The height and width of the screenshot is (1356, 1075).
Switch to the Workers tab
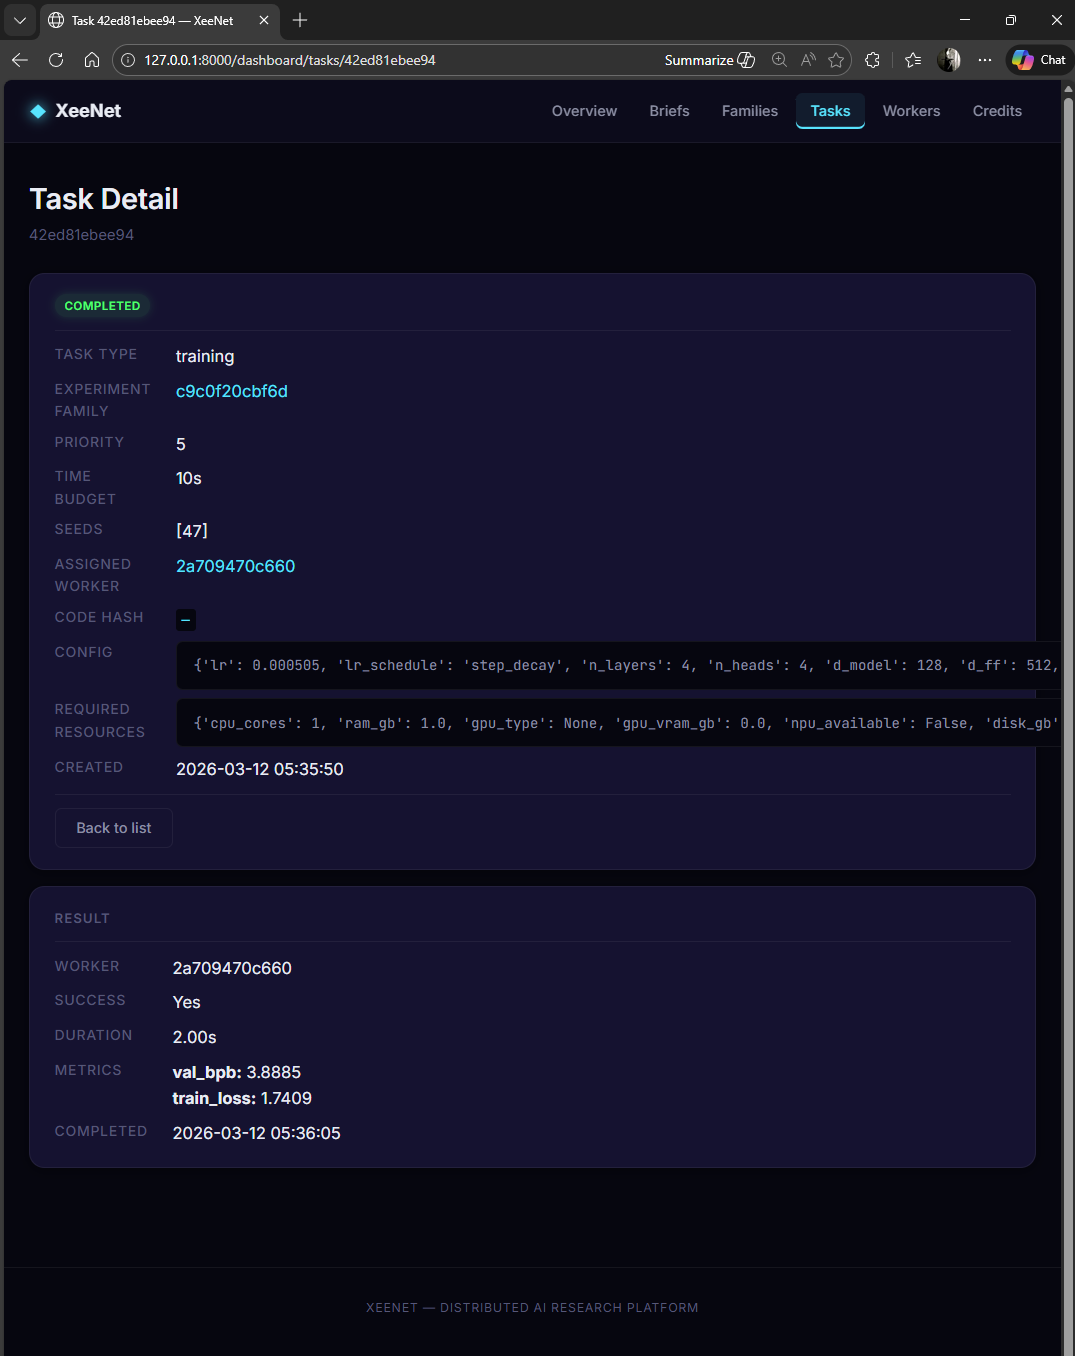(x=911, y=111)
